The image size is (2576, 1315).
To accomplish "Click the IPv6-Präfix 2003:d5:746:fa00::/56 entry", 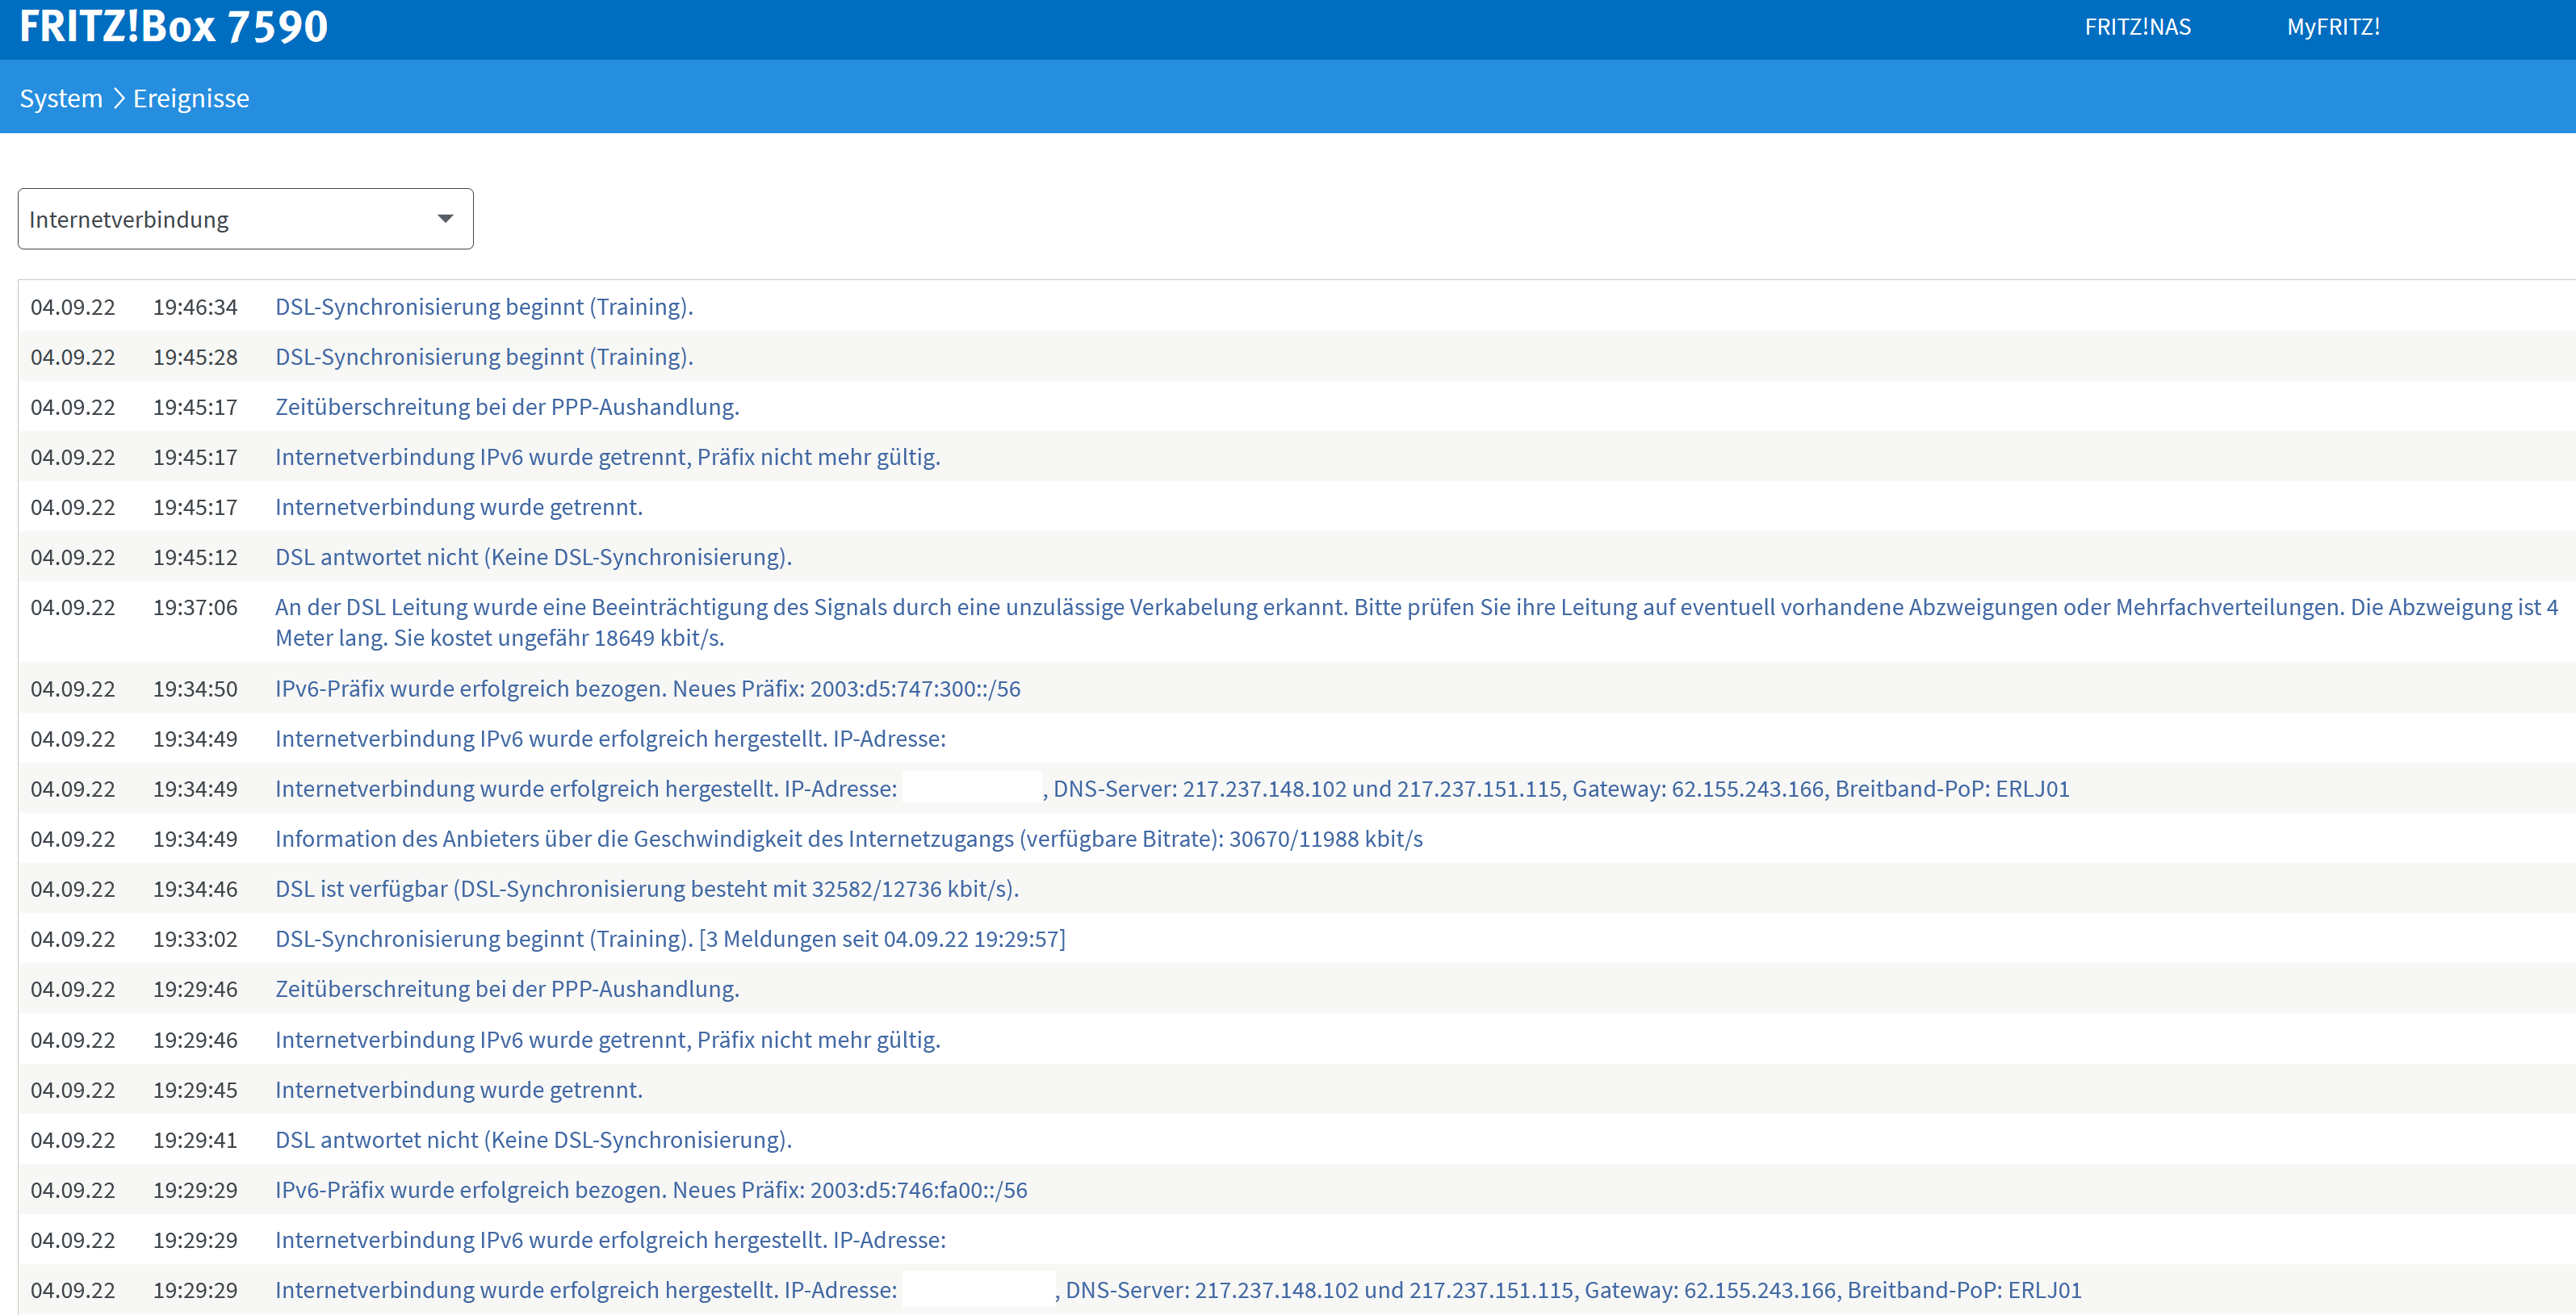I will click(x=651, y=1190).
